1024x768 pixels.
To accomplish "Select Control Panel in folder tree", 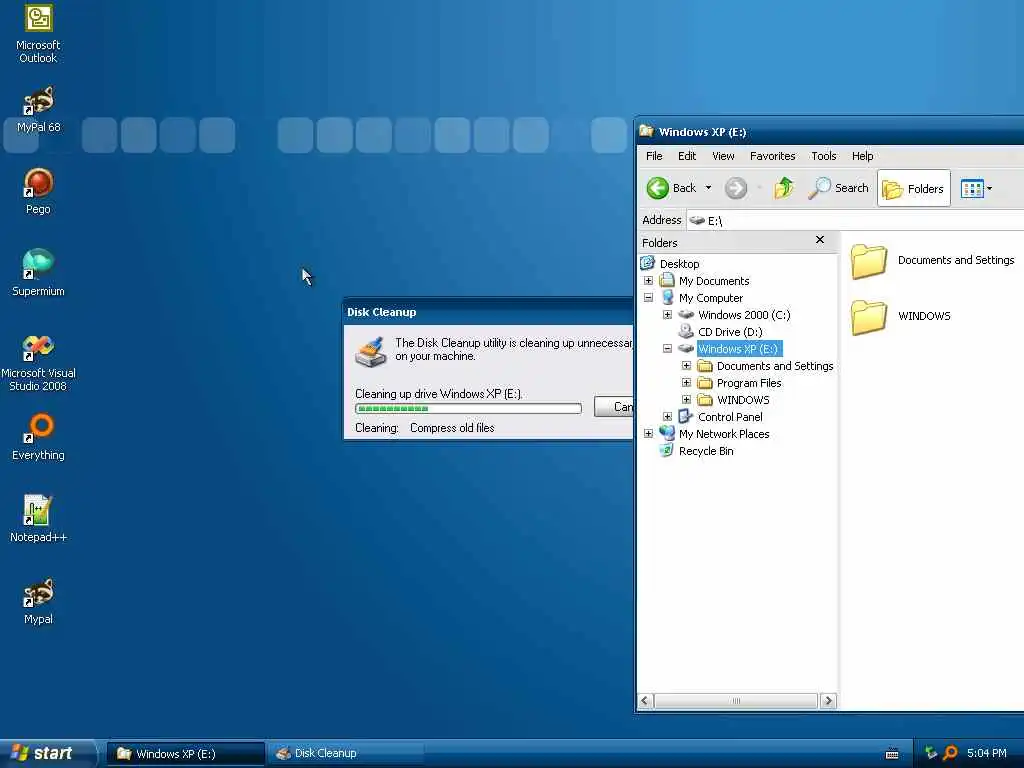I will click(x=729, y=417).
